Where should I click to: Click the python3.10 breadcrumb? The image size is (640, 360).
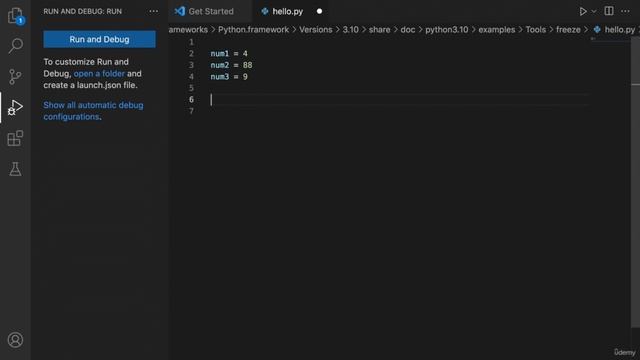447,30
